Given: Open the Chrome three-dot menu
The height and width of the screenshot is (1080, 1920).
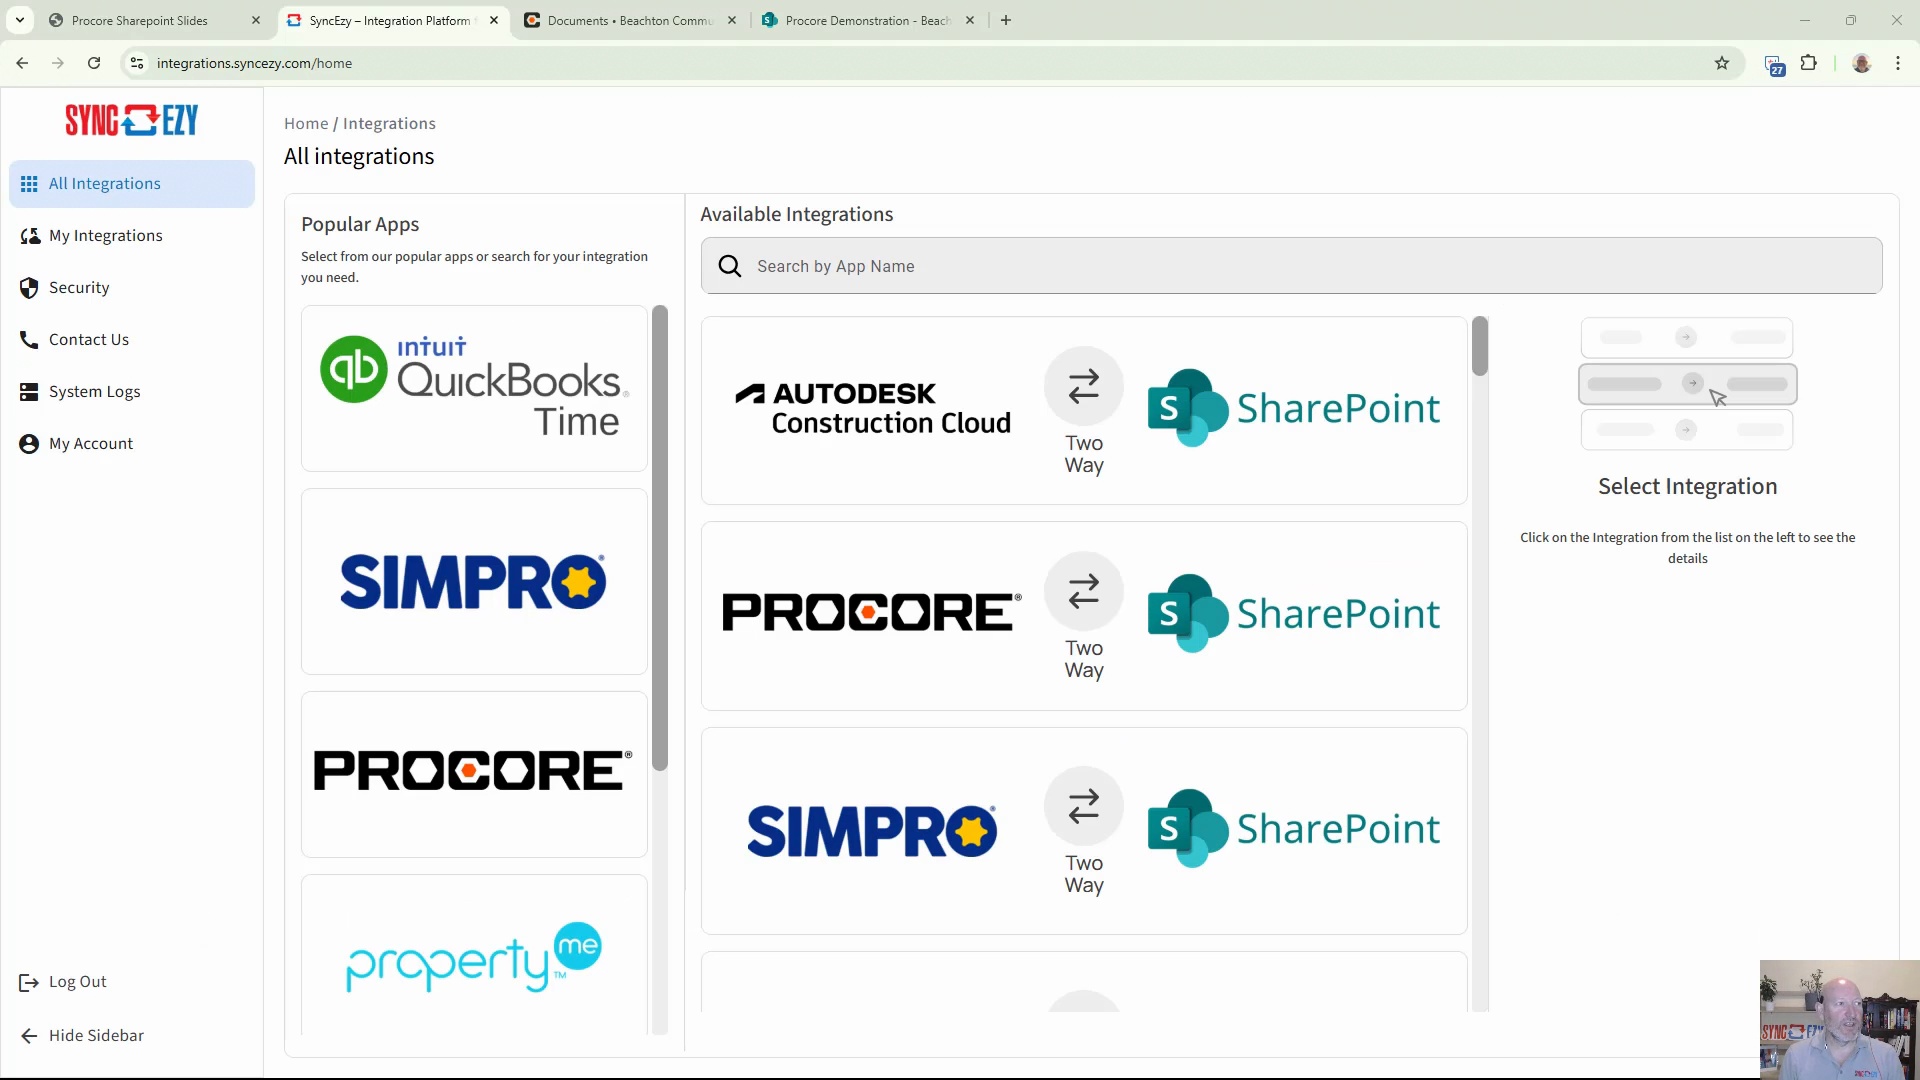Looking at the screenshot, I should pos(1898,63).
